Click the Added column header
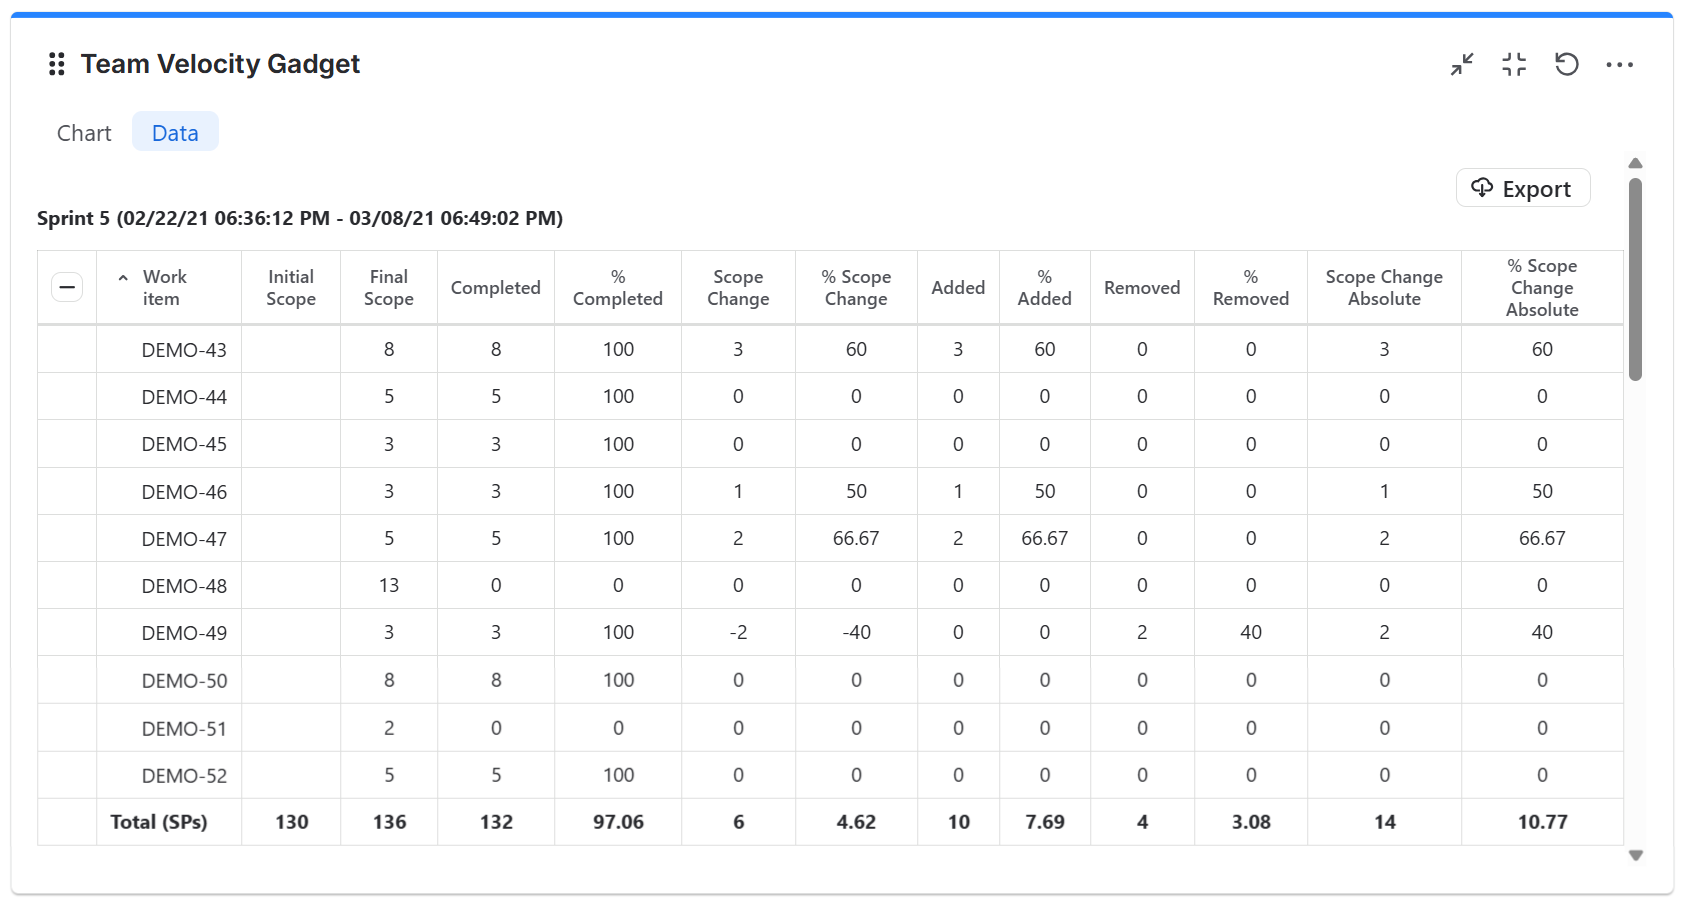 click(x=958, y=288)
